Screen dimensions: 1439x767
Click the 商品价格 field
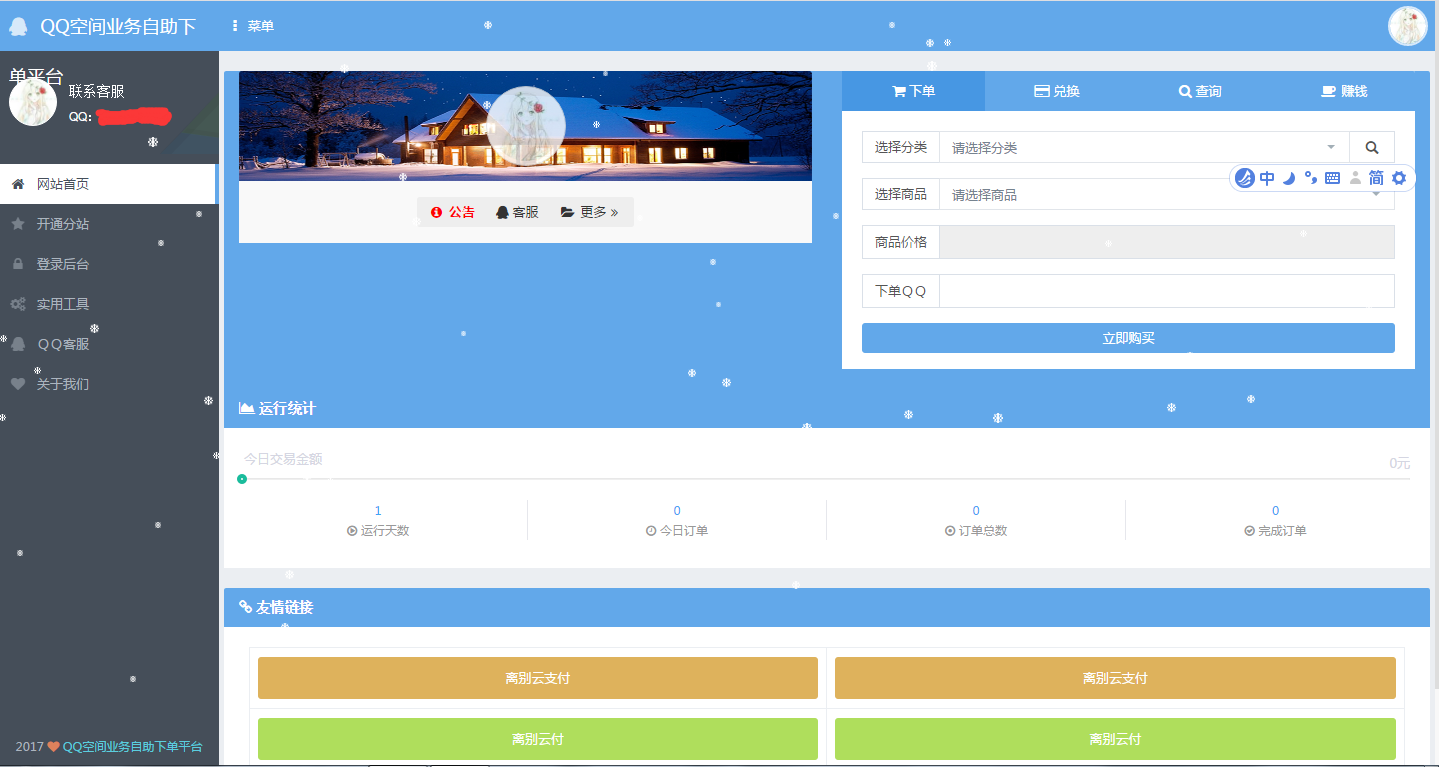(x=1166, y=242)
